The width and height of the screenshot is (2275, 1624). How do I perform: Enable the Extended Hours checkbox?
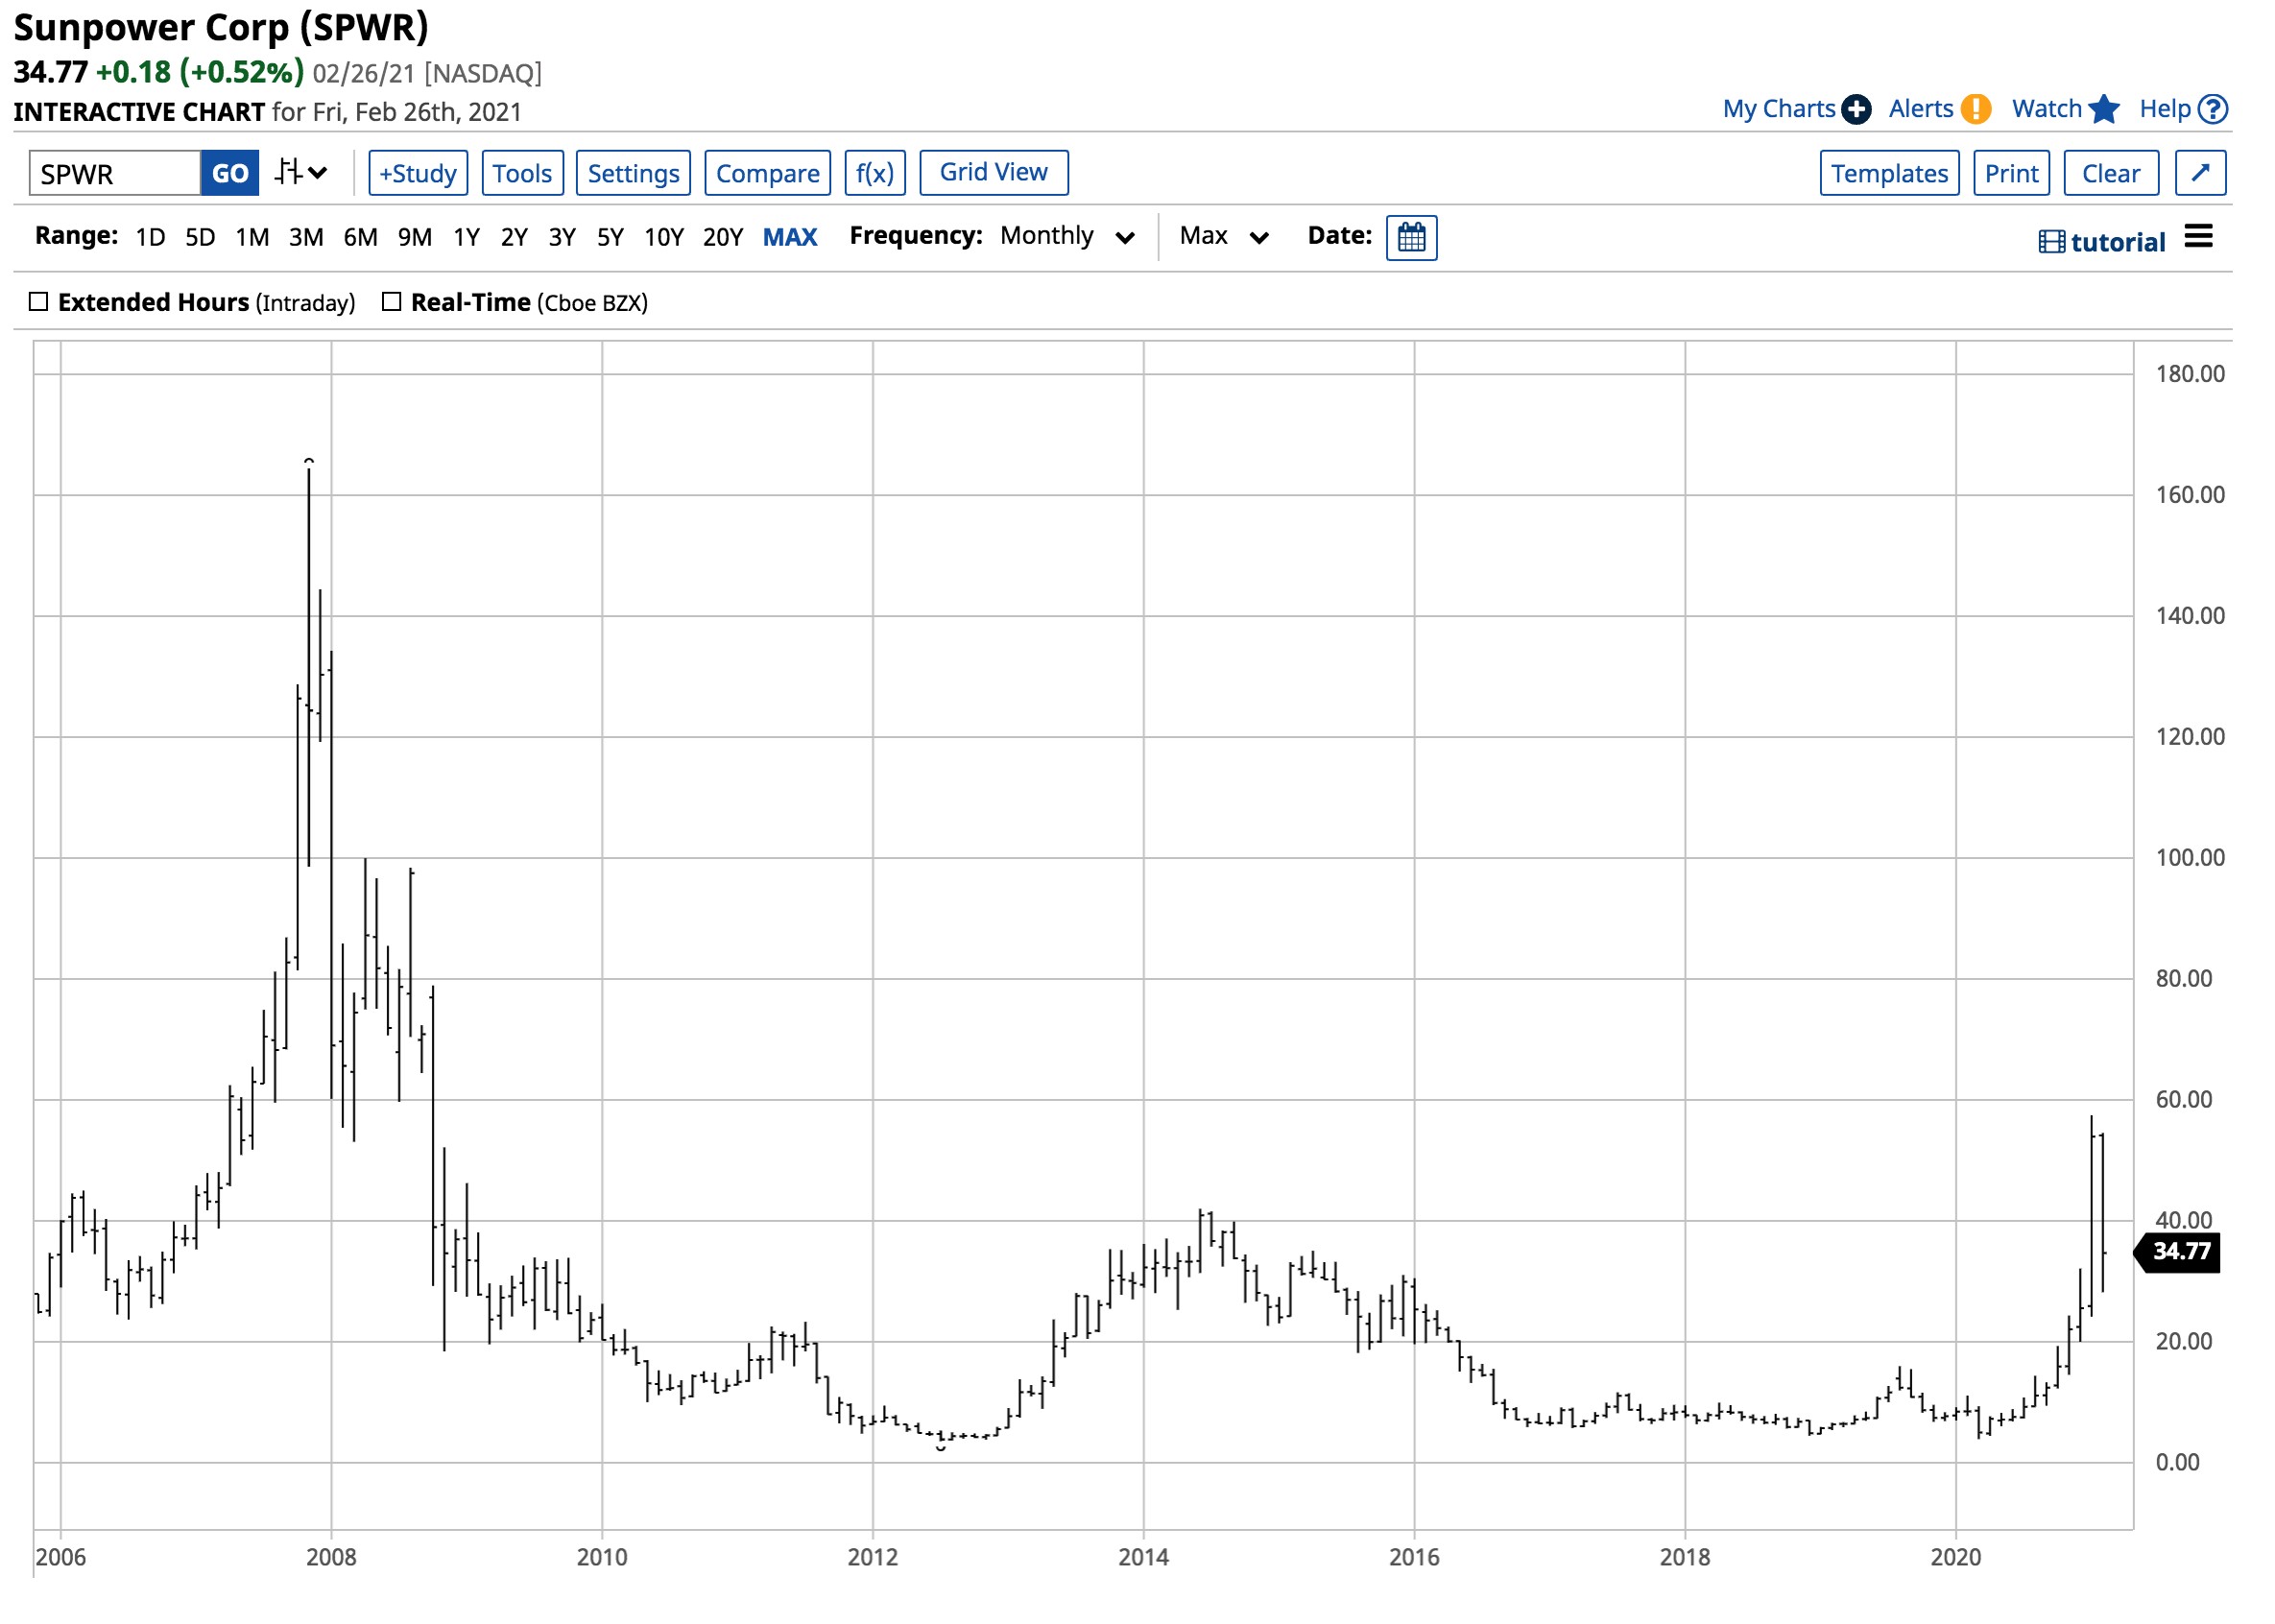coord(38,301)
